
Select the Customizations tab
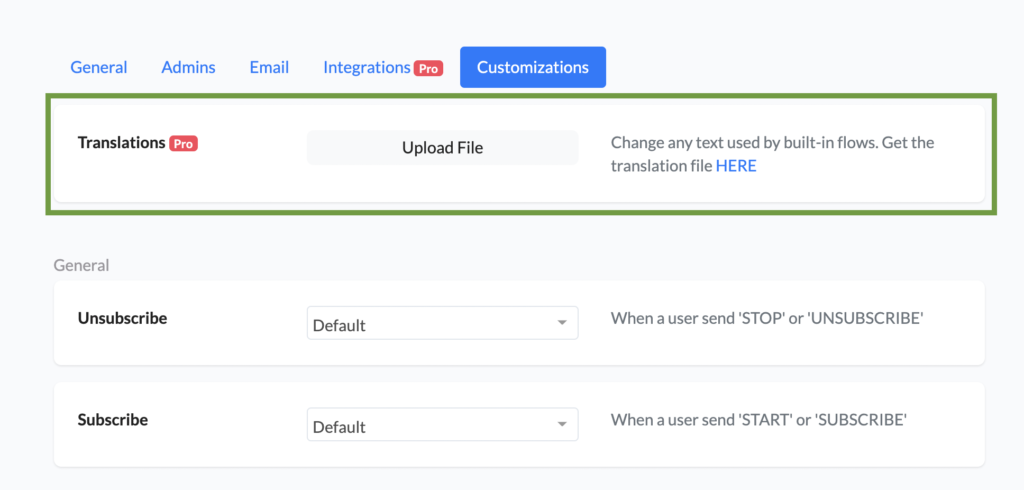(532, 68)
